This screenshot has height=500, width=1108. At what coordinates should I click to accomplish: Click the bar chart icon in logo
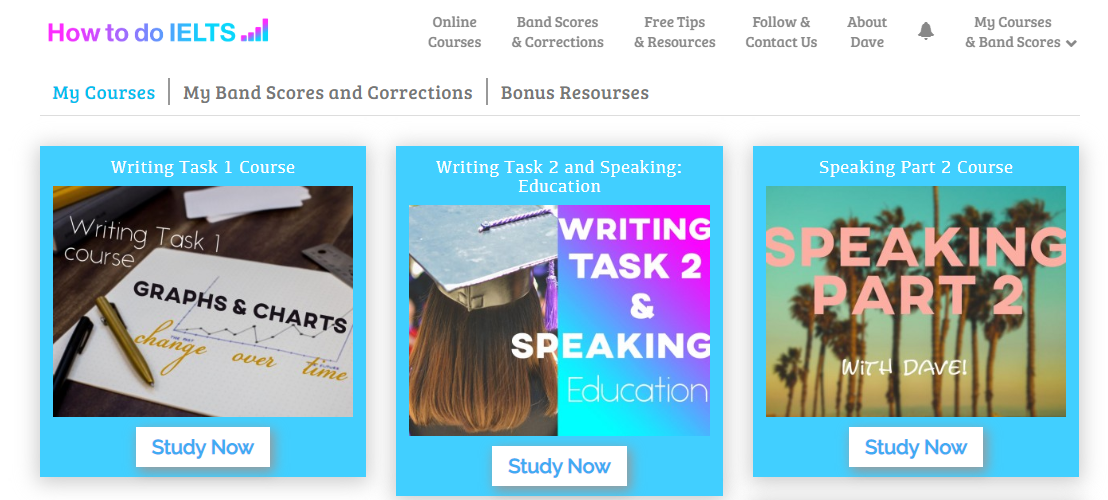(x=254, y=30)
